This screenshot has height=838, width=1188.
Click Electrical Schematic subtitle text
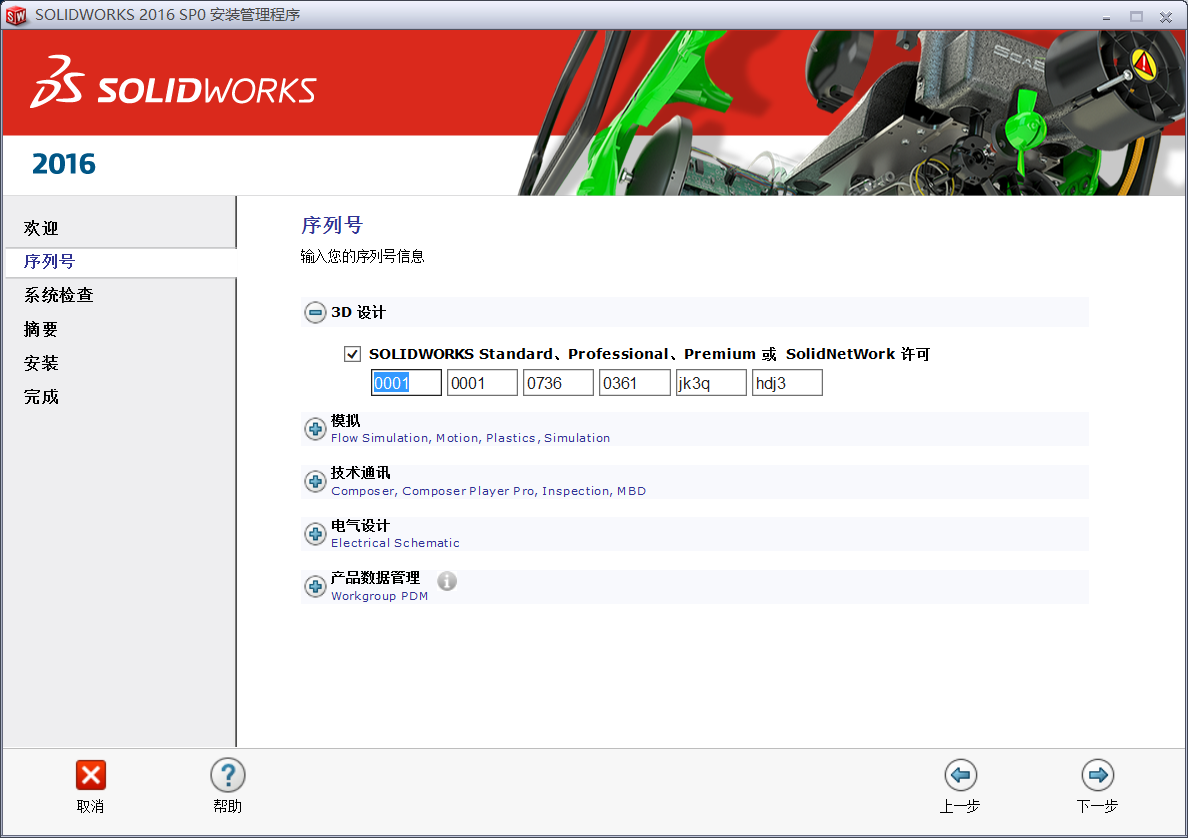click(395, 543)
